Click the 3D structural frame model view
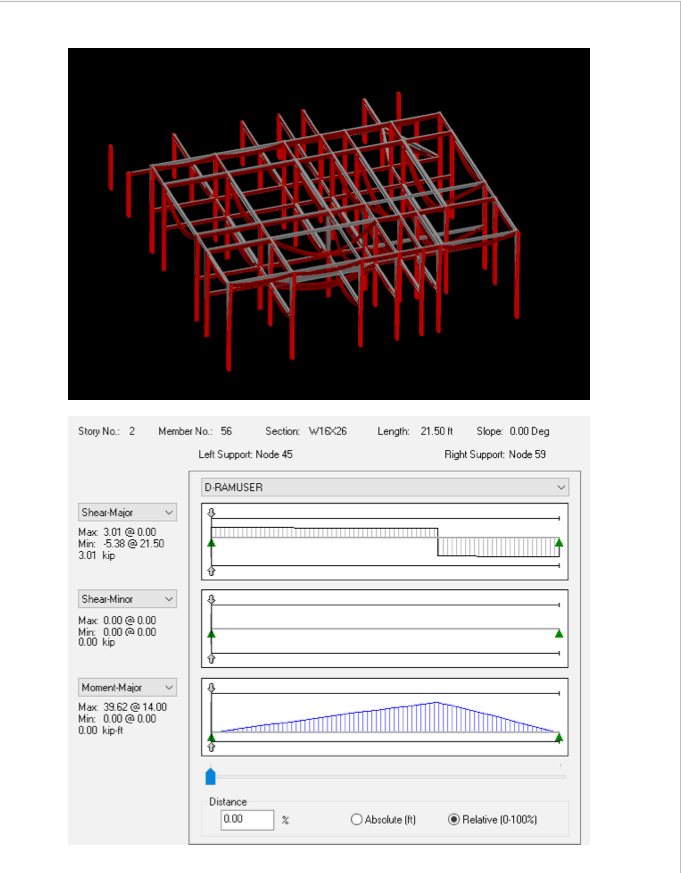Screen dimensions: 681x873 point(328,224)
